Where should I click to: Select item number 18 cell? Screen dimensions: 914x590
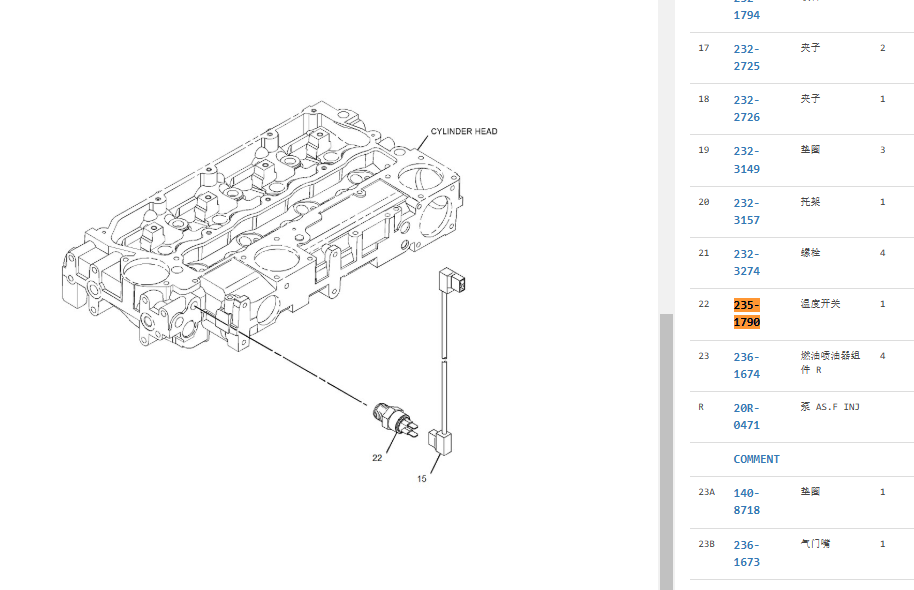704,99
